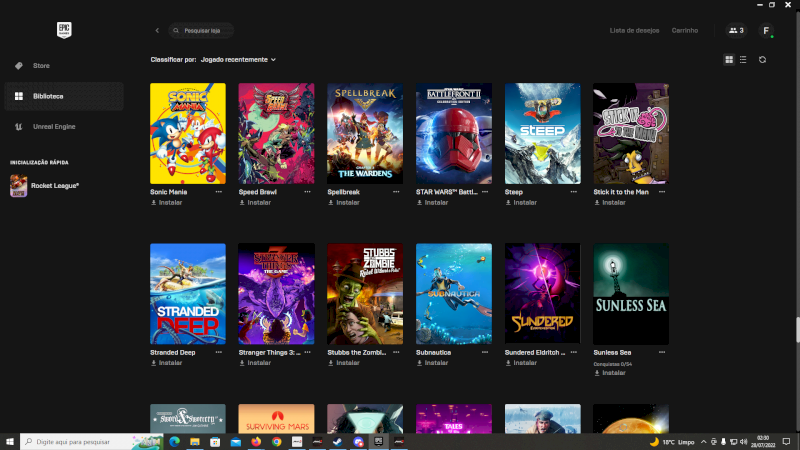800x450 pixels.
Task: Open the friends list icon
Action: (x=736, y=31)
